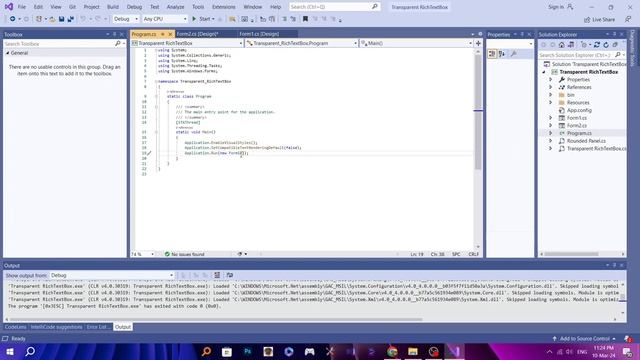Image resolution: width=640 pixels, height=360 pixels.
Task: Open the Analyze menu
Action: (176, 7)
